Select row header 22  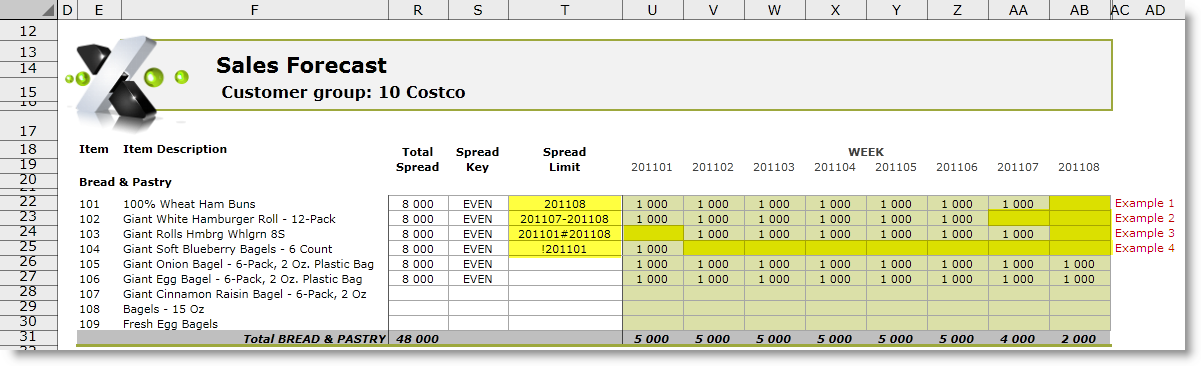pos(28,203)
